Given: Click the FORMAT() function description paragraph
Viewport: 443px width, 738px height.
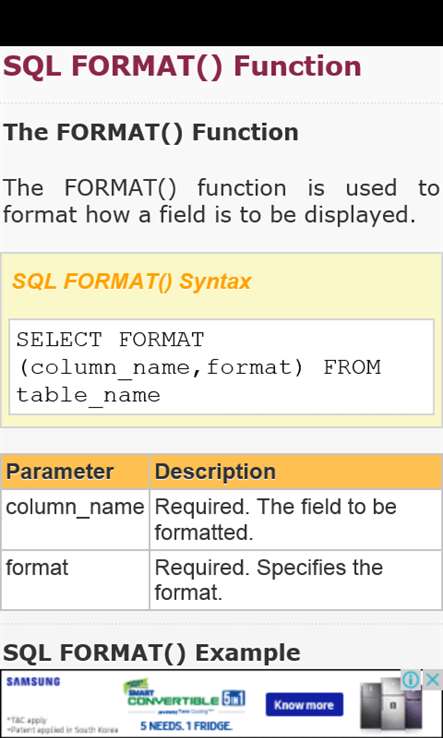Looking at the screenshot, I should pos(221,201).
